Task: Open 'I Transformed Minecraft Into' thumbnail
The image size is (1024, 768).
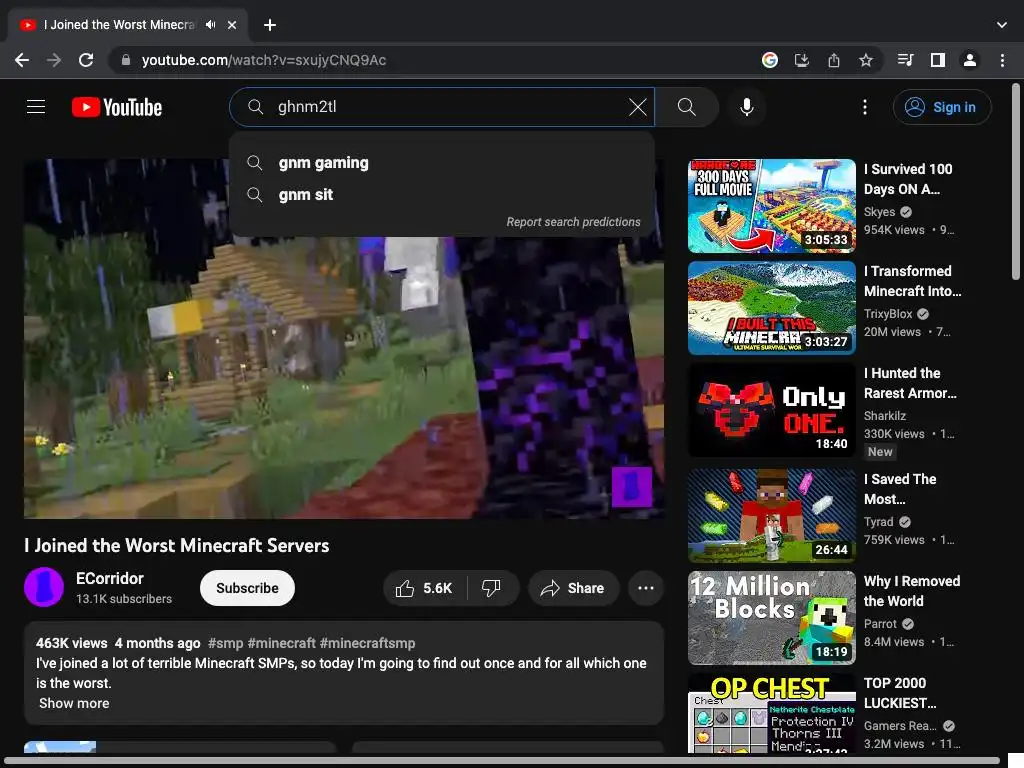Action: [x=772, y=308]
